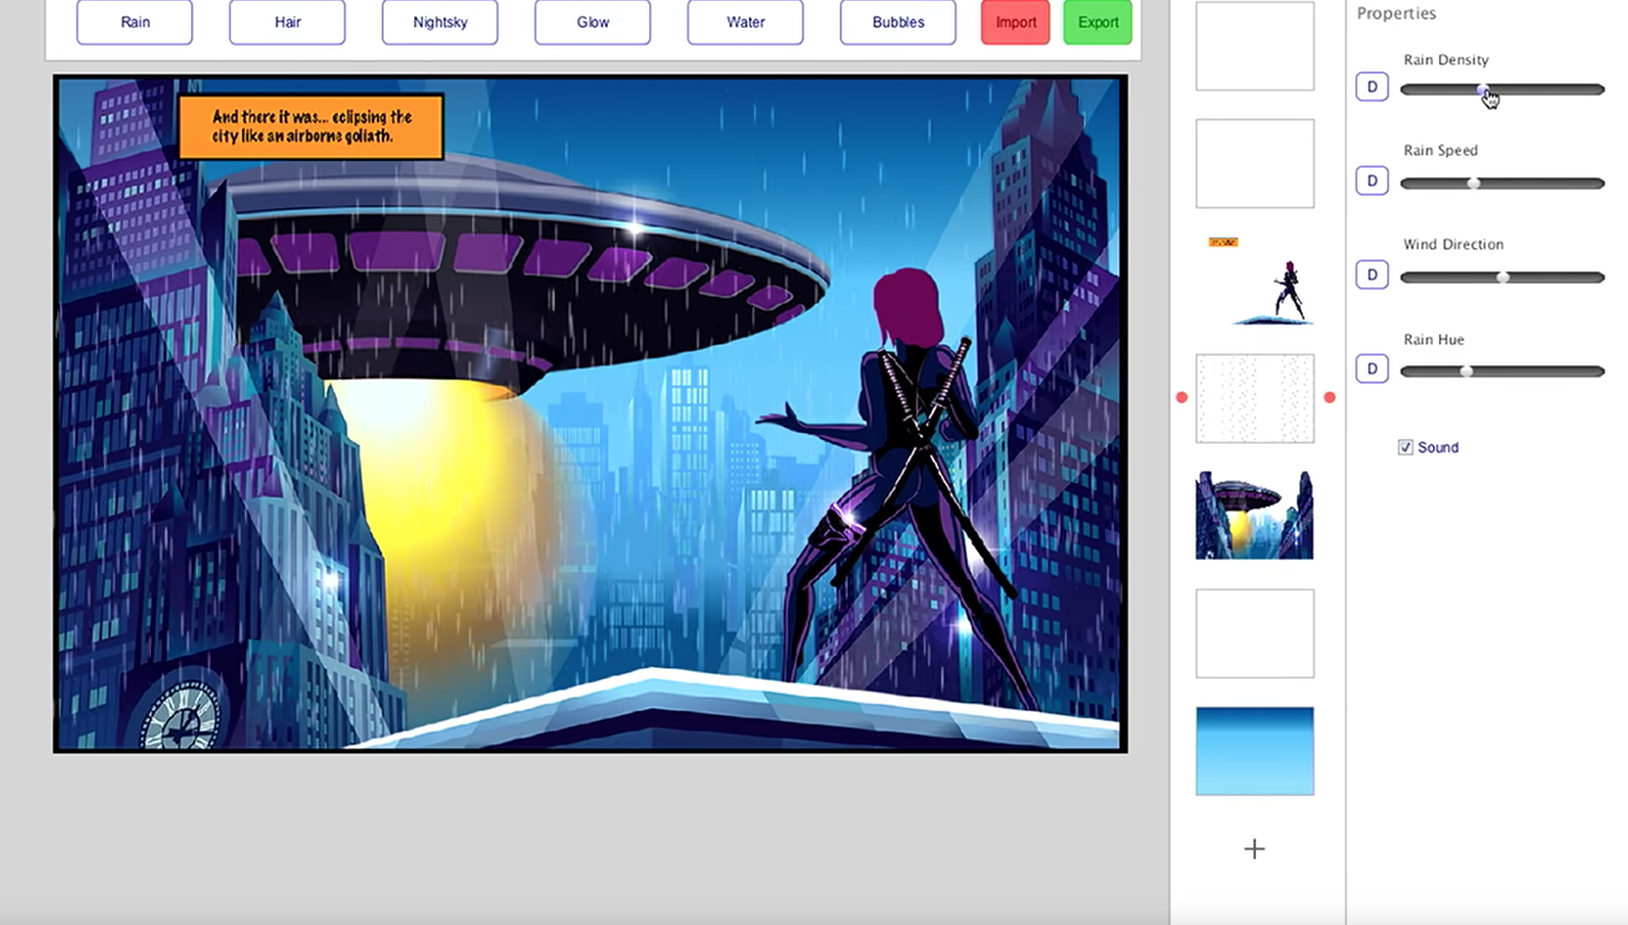The image size is (1628, 925).
Task: Click the D button beside Rain Speed
Action: [x=1371, y=181]
